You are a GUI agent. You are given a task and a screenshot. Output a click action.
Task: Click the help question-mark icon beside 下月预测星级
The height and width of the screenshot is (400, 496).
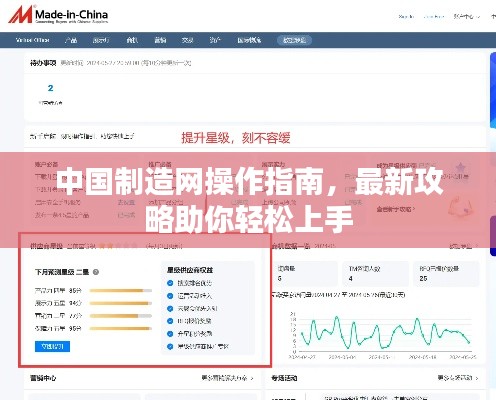click(96, 272)
